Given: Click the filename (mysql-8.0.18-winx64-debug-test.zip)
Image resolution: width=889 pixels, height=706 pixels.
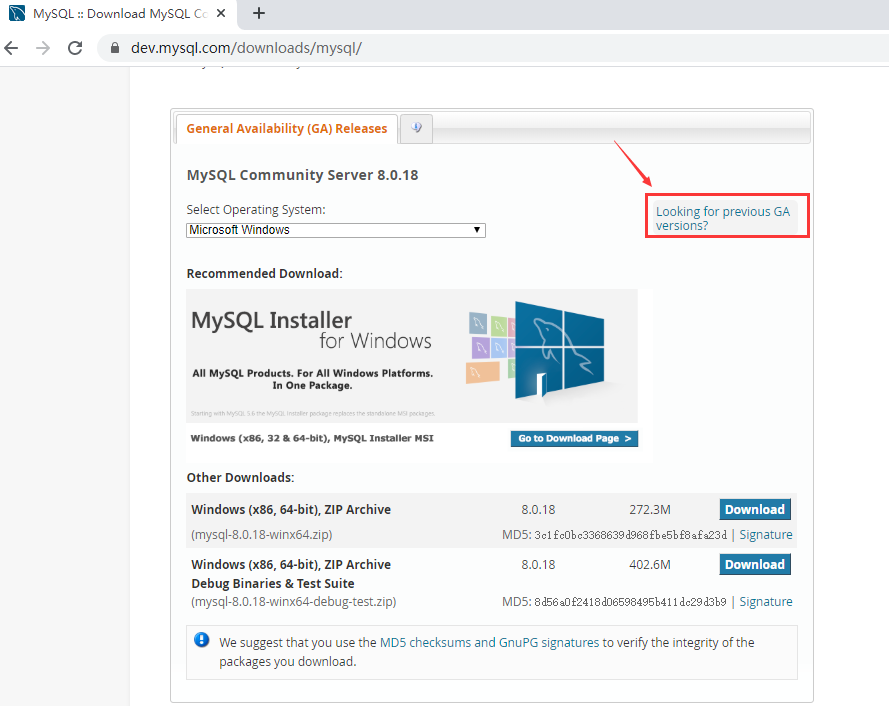Looking at the screenshot, I should (294, 602).
